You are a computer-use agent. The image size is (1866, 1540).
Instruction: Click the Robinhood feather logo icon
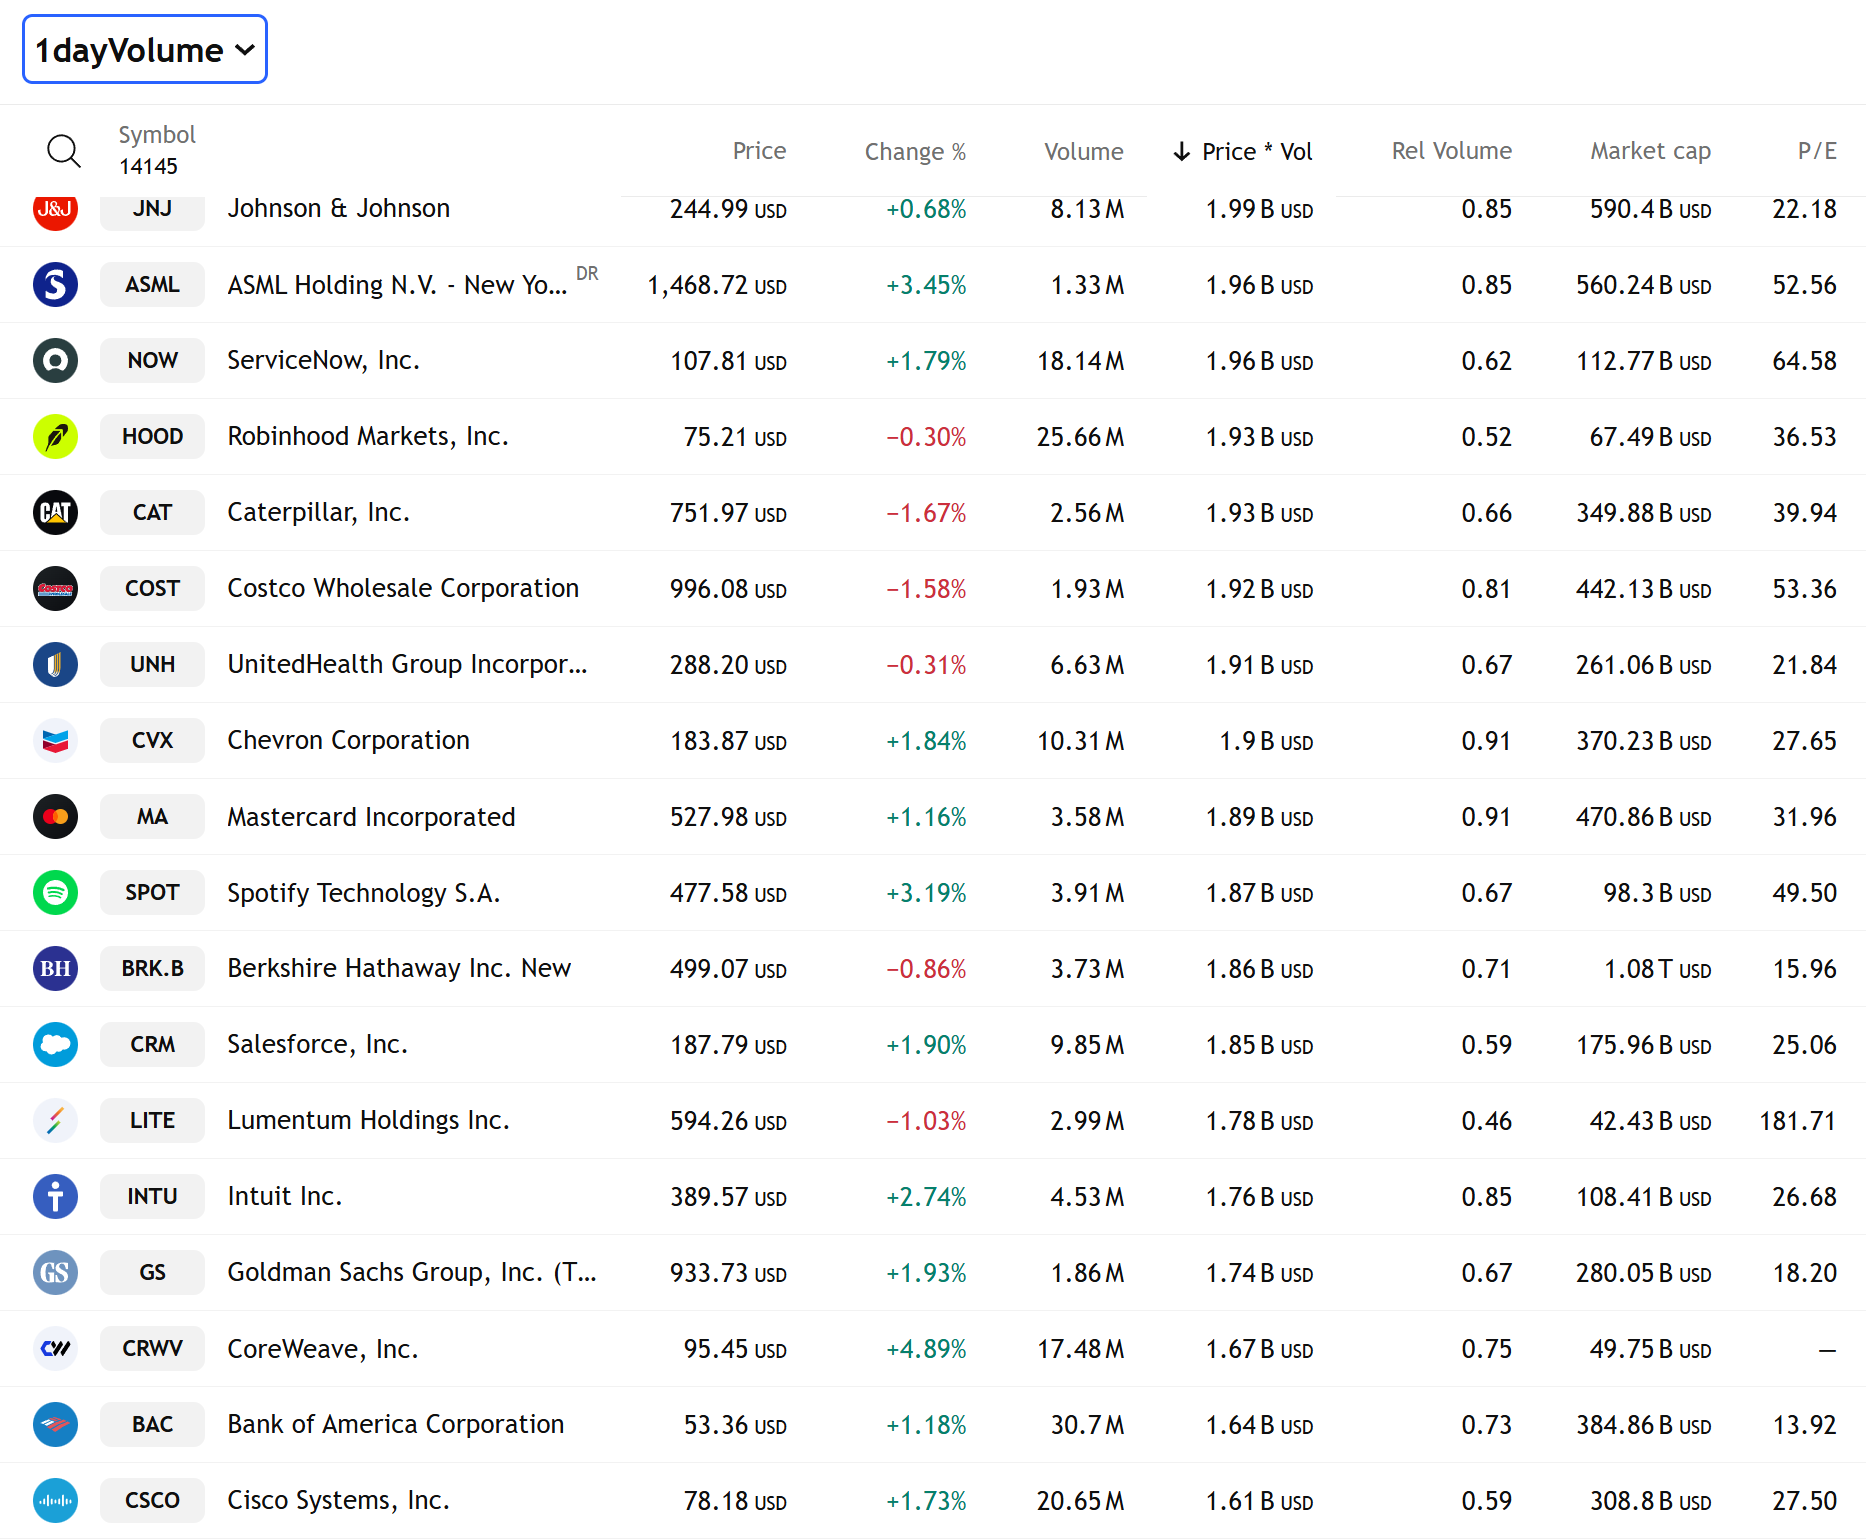tap(55, 437)
